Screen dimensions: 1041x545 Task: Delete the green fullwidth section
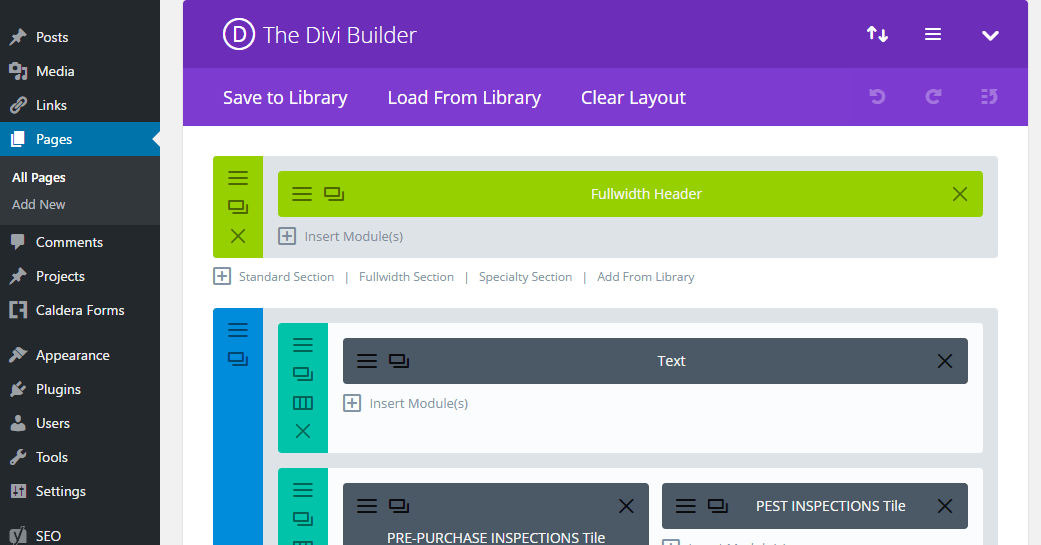[x=238, y=236]
